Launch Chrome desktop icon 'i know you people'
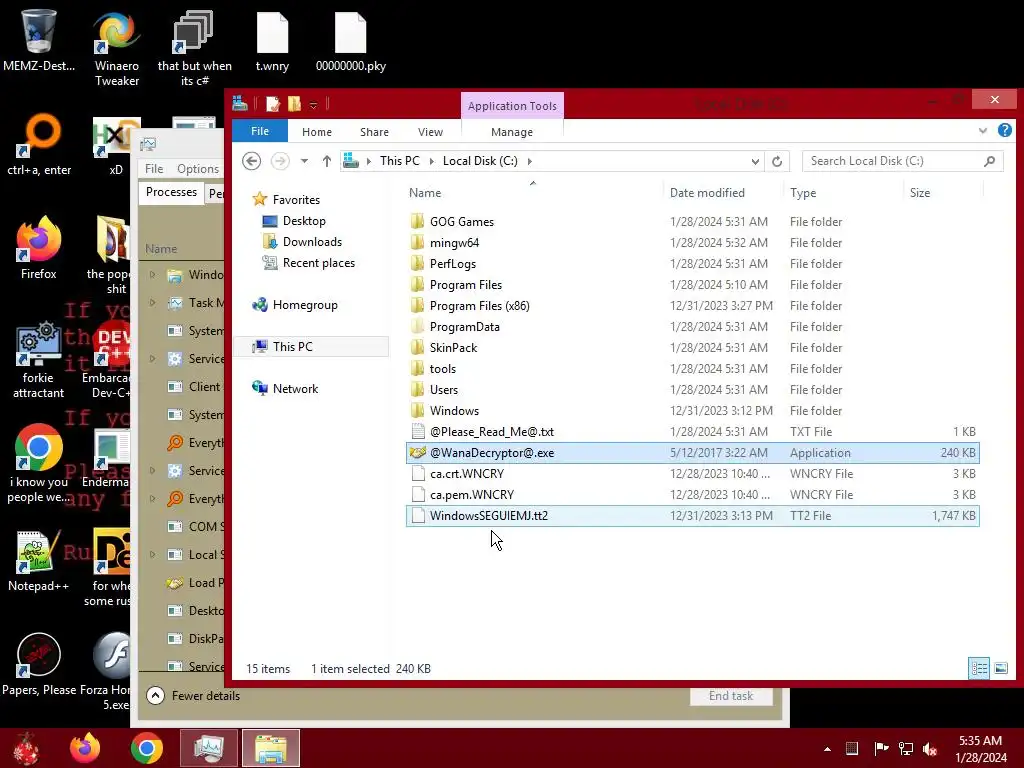 pos(39,464)
